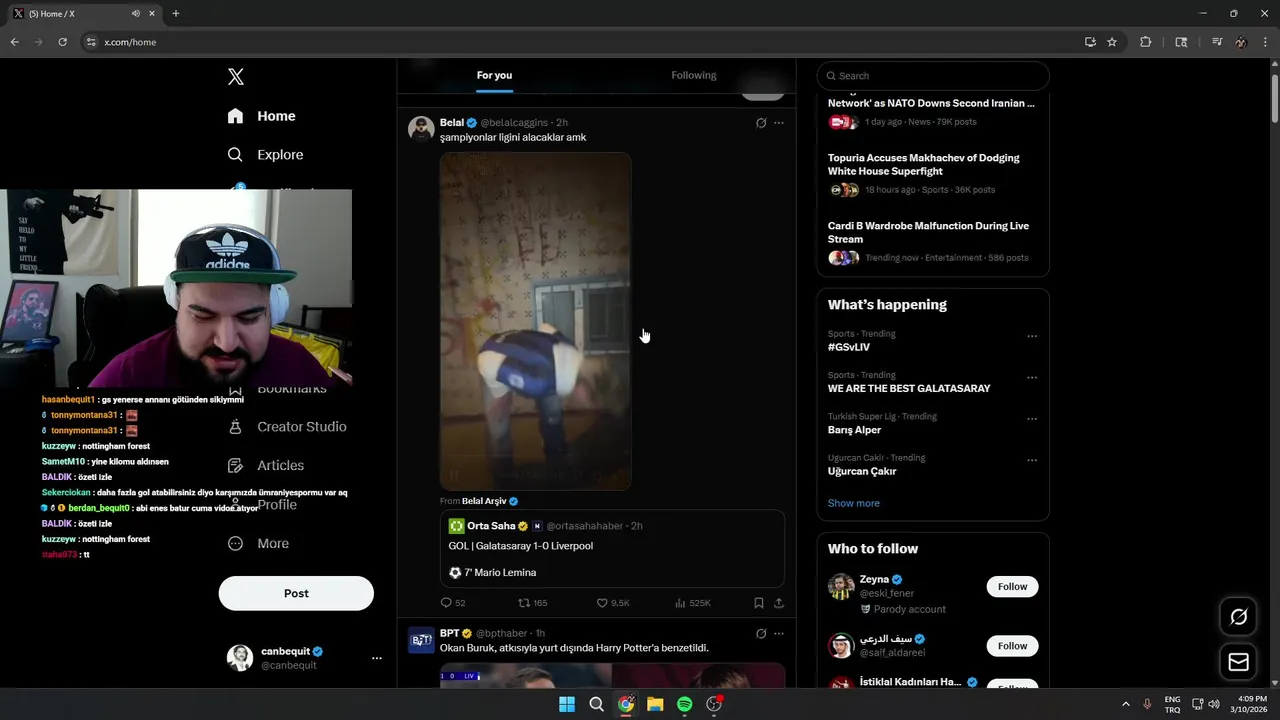Reply to Belal's post

pyautogui.click(x=453, y=603)
